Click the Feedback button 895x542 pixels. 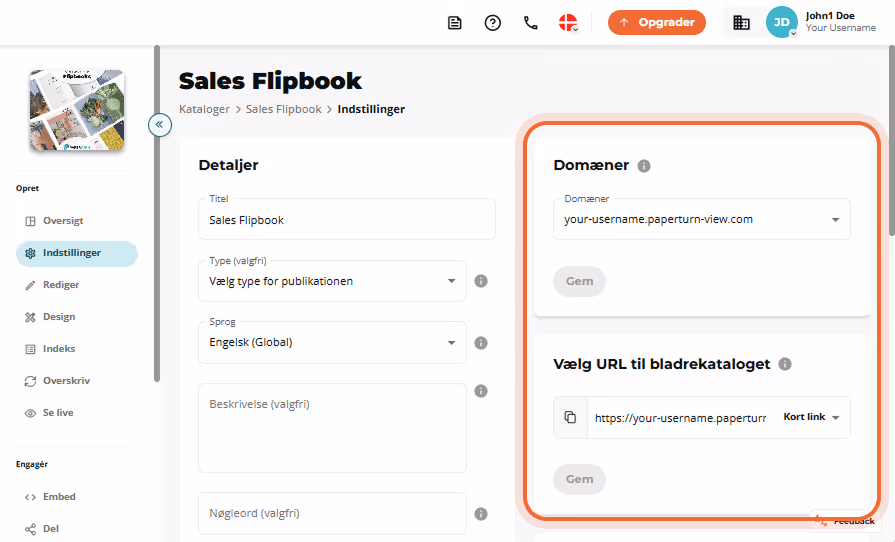click(x=846, y=520)
